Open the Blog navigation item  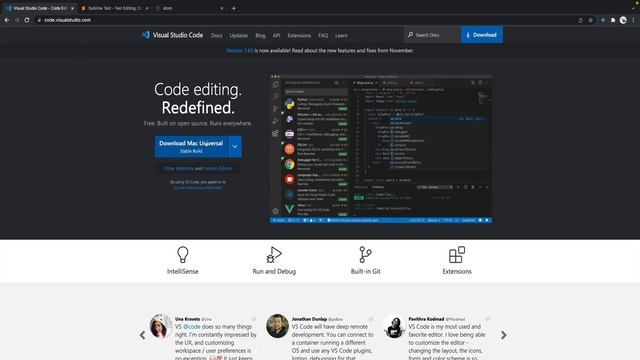tap(260, 36)
